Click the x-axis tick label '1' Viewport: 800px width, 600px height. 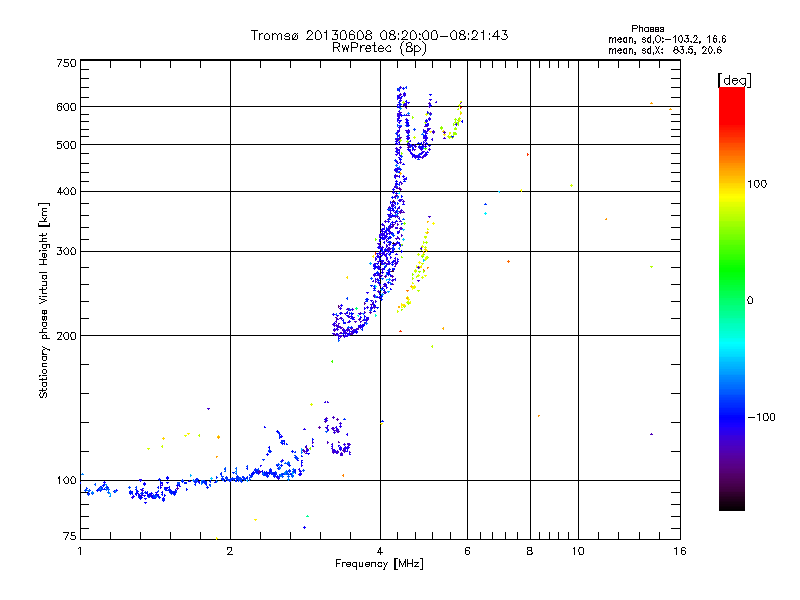80,551
